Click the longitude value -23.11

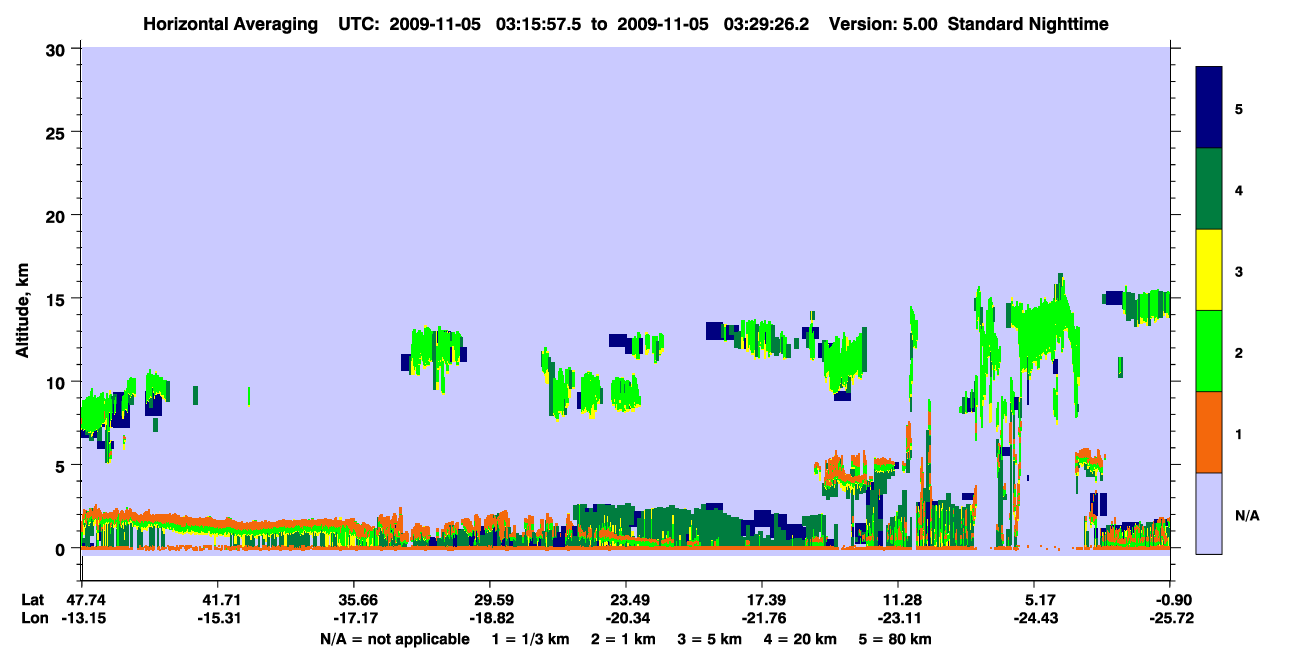(898, 618)
